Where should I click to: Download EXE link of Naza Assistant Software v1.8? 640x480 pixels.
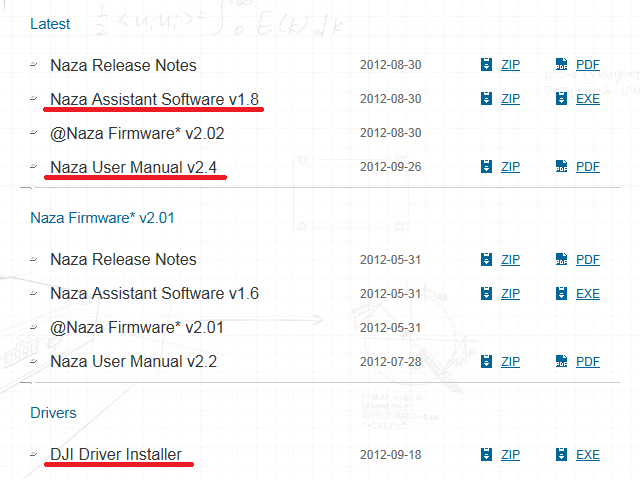[x=588, y=99]
